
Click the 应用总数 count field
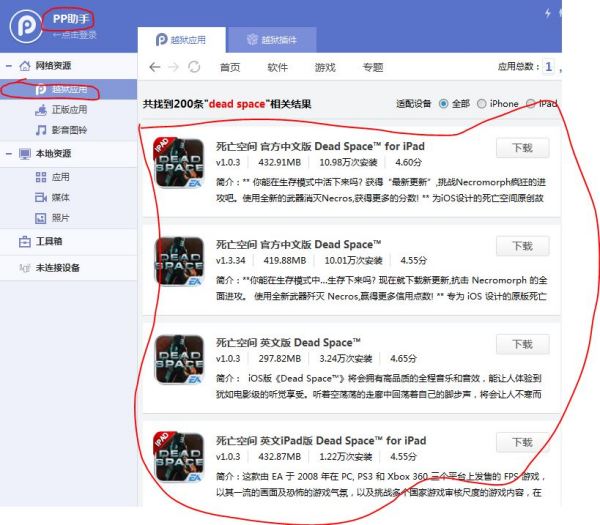pyautogui.click(x=549, y=67)
